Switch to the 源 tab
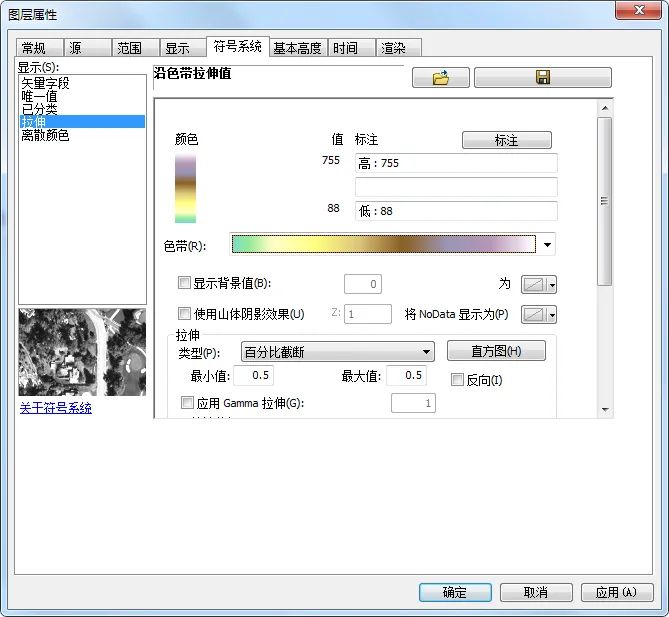 point(87,48)
